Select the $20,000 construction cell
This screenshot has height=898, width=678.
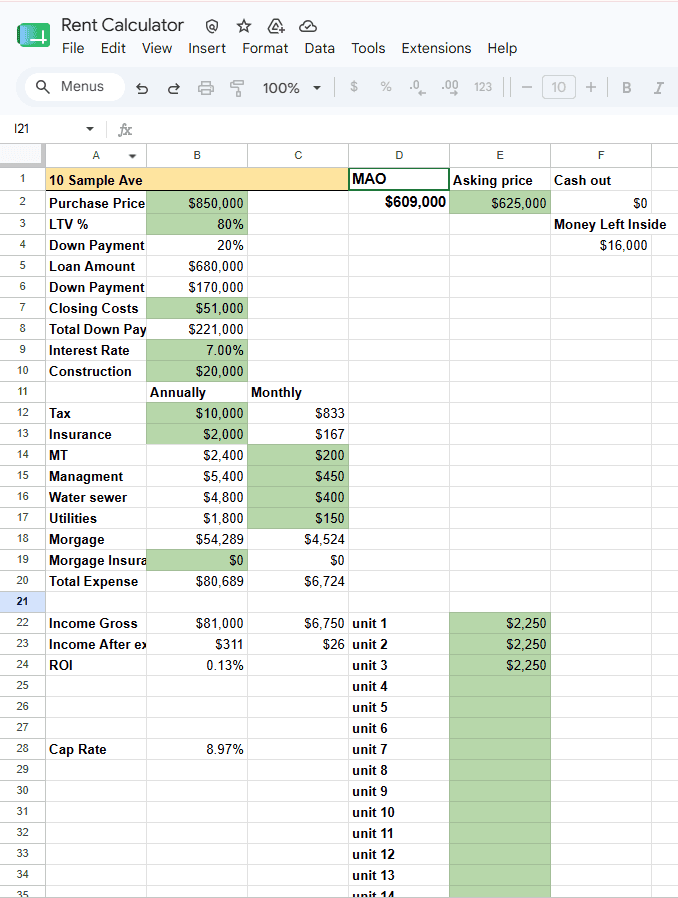[x=197, y=371]
